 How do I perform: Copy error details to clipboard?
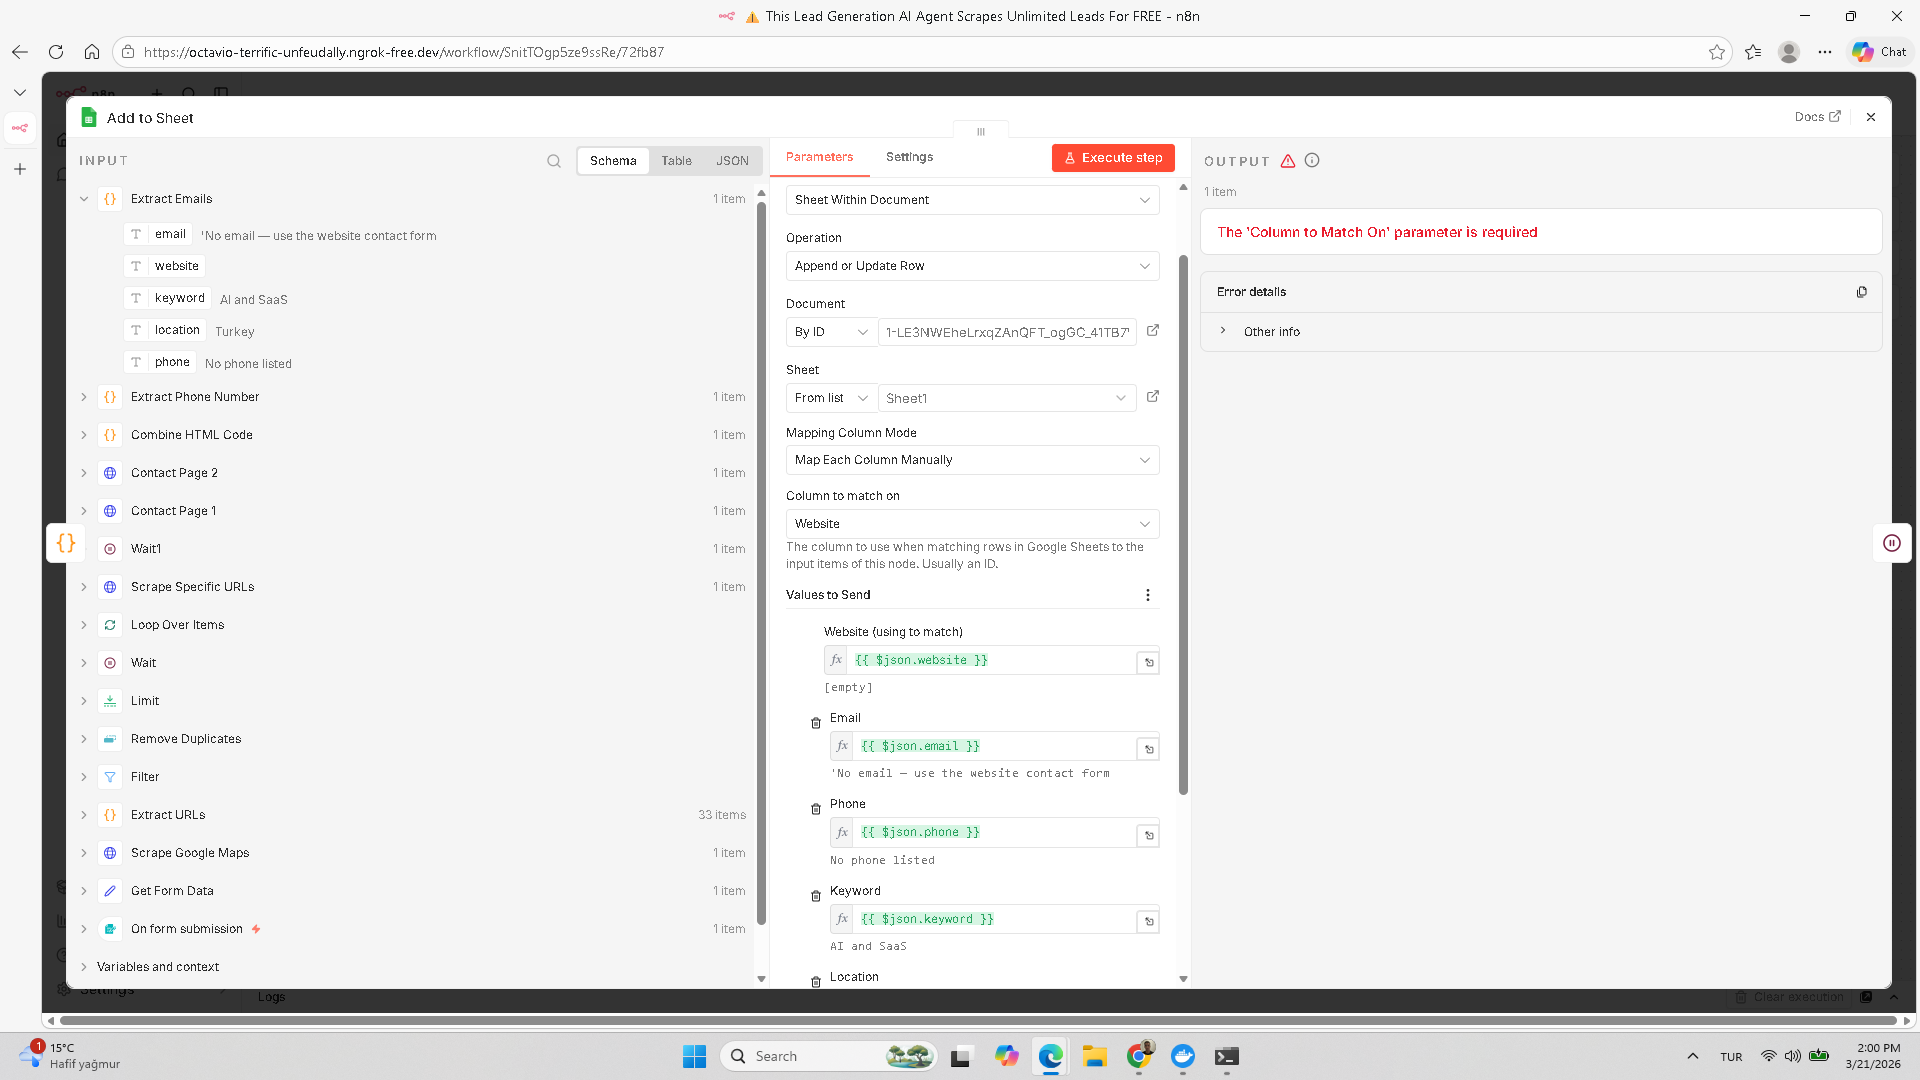pos(1862,292)
